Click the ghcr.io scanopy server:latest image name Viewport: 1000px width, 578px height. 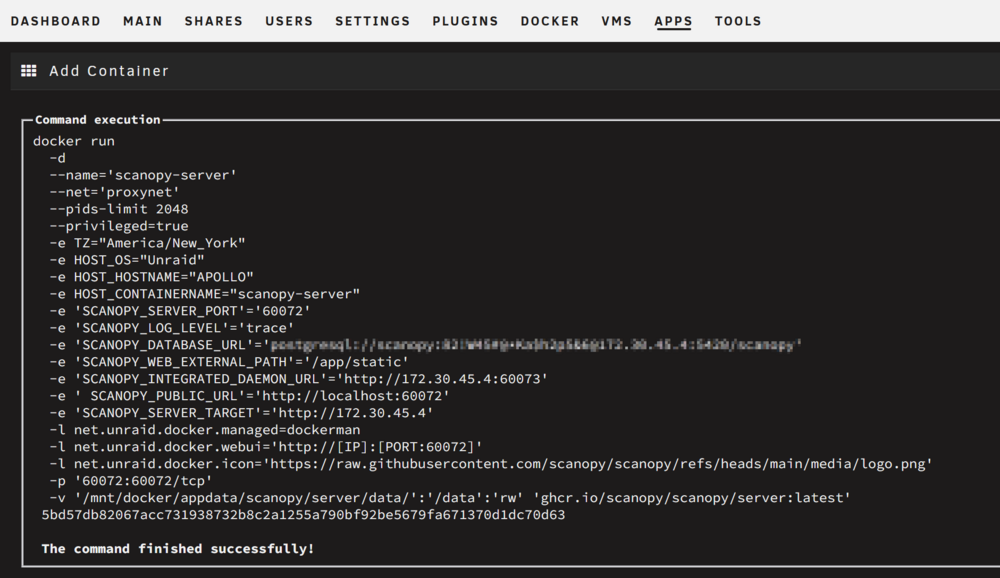point(696,498)
